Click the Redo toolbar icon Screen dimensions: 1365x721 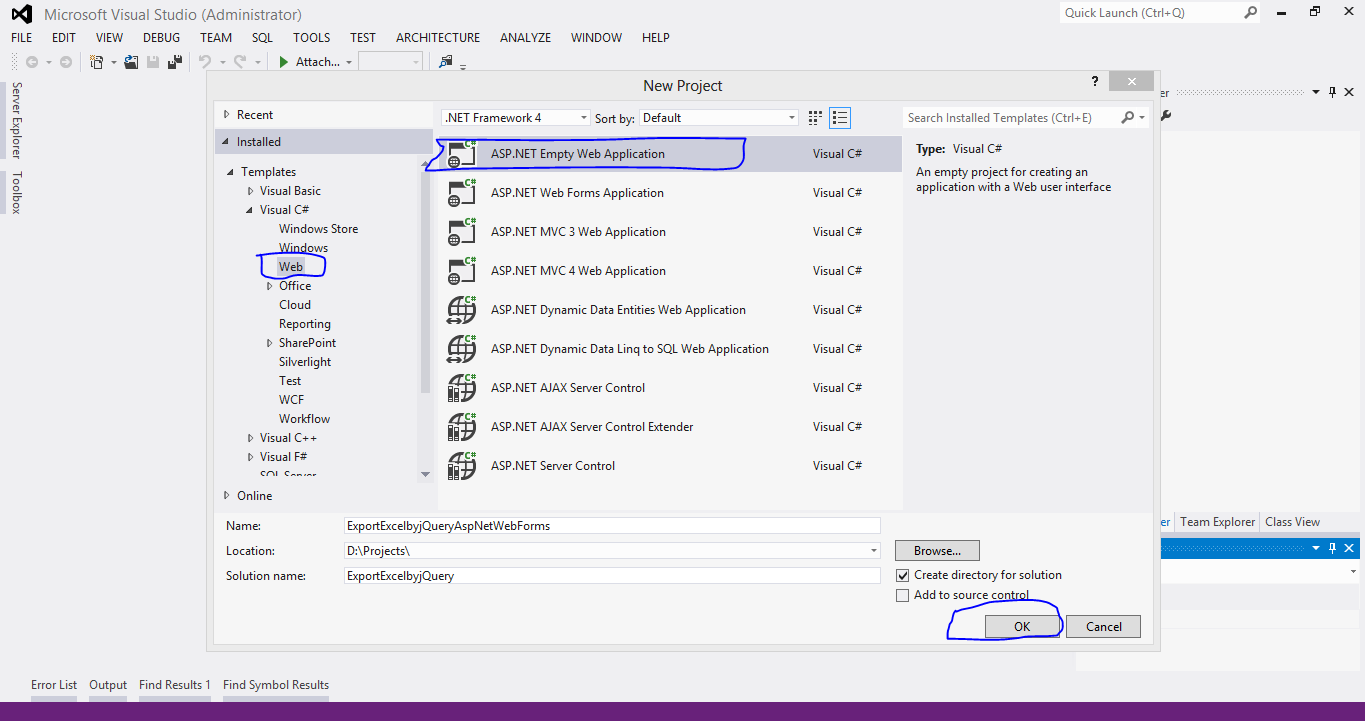[x=239, y=62]
